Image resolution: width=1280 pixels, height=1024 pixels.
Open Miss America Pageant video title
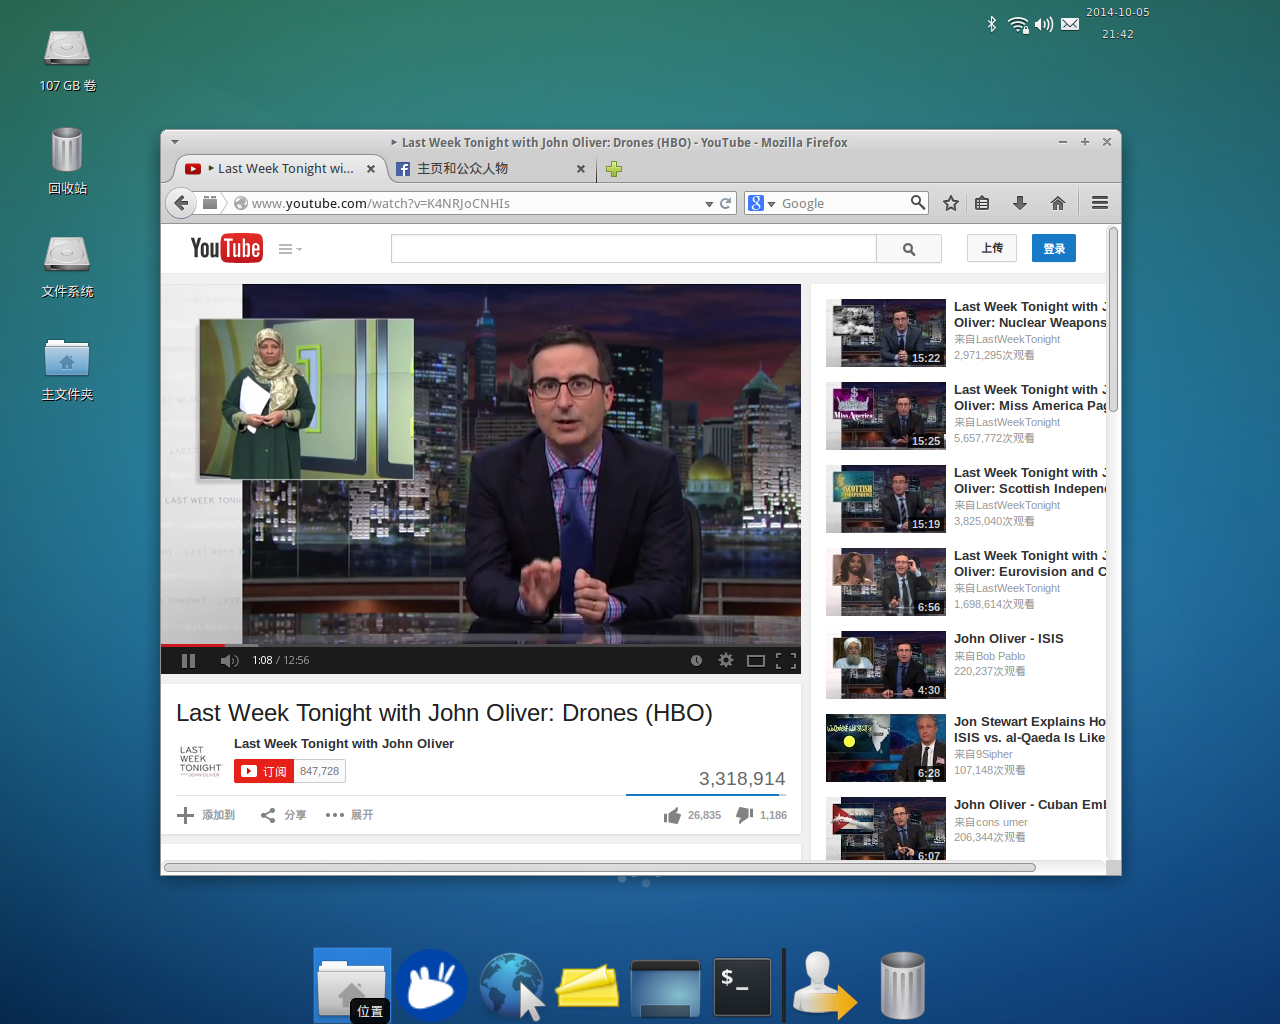click(x=1030, y=398)
